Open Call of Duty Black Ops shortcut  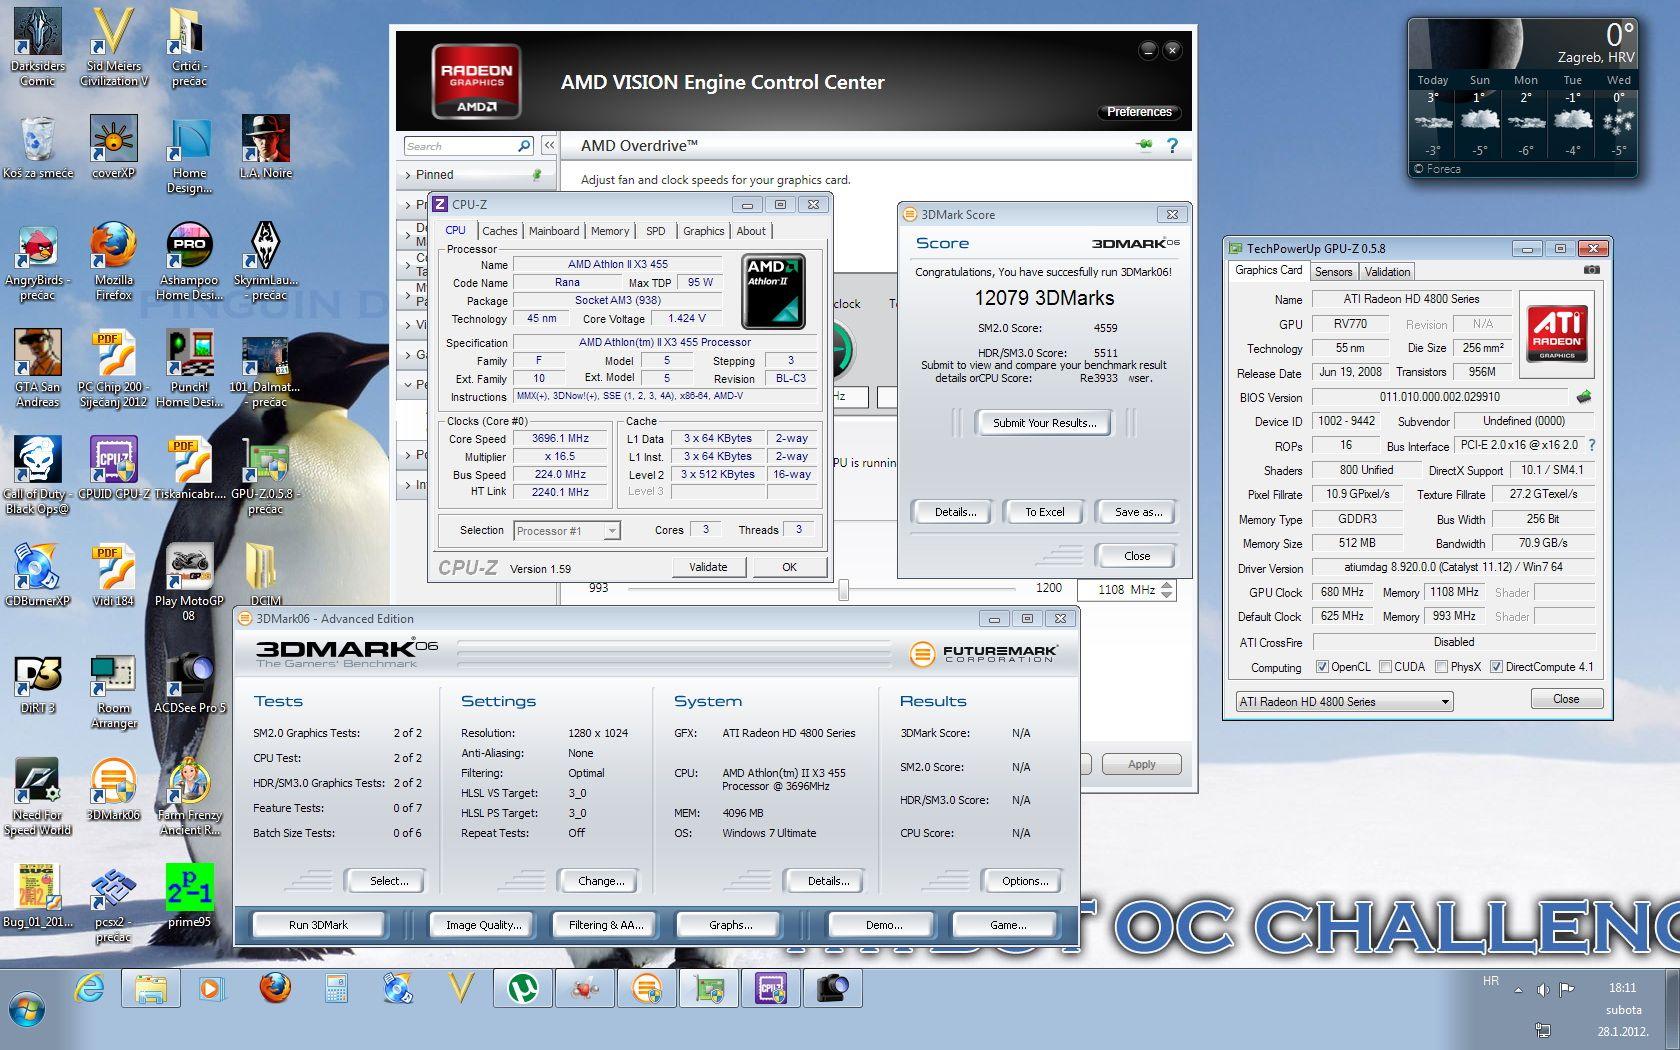(x=38, y=475)
